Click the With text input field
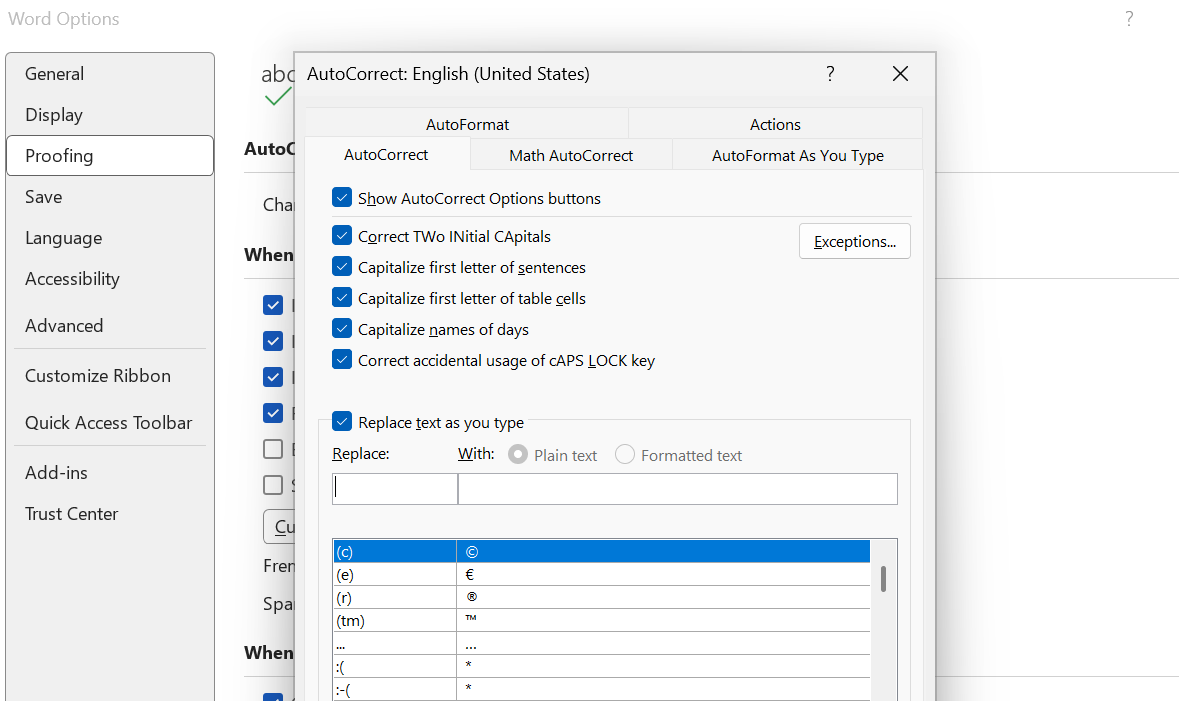 (677, 489)
